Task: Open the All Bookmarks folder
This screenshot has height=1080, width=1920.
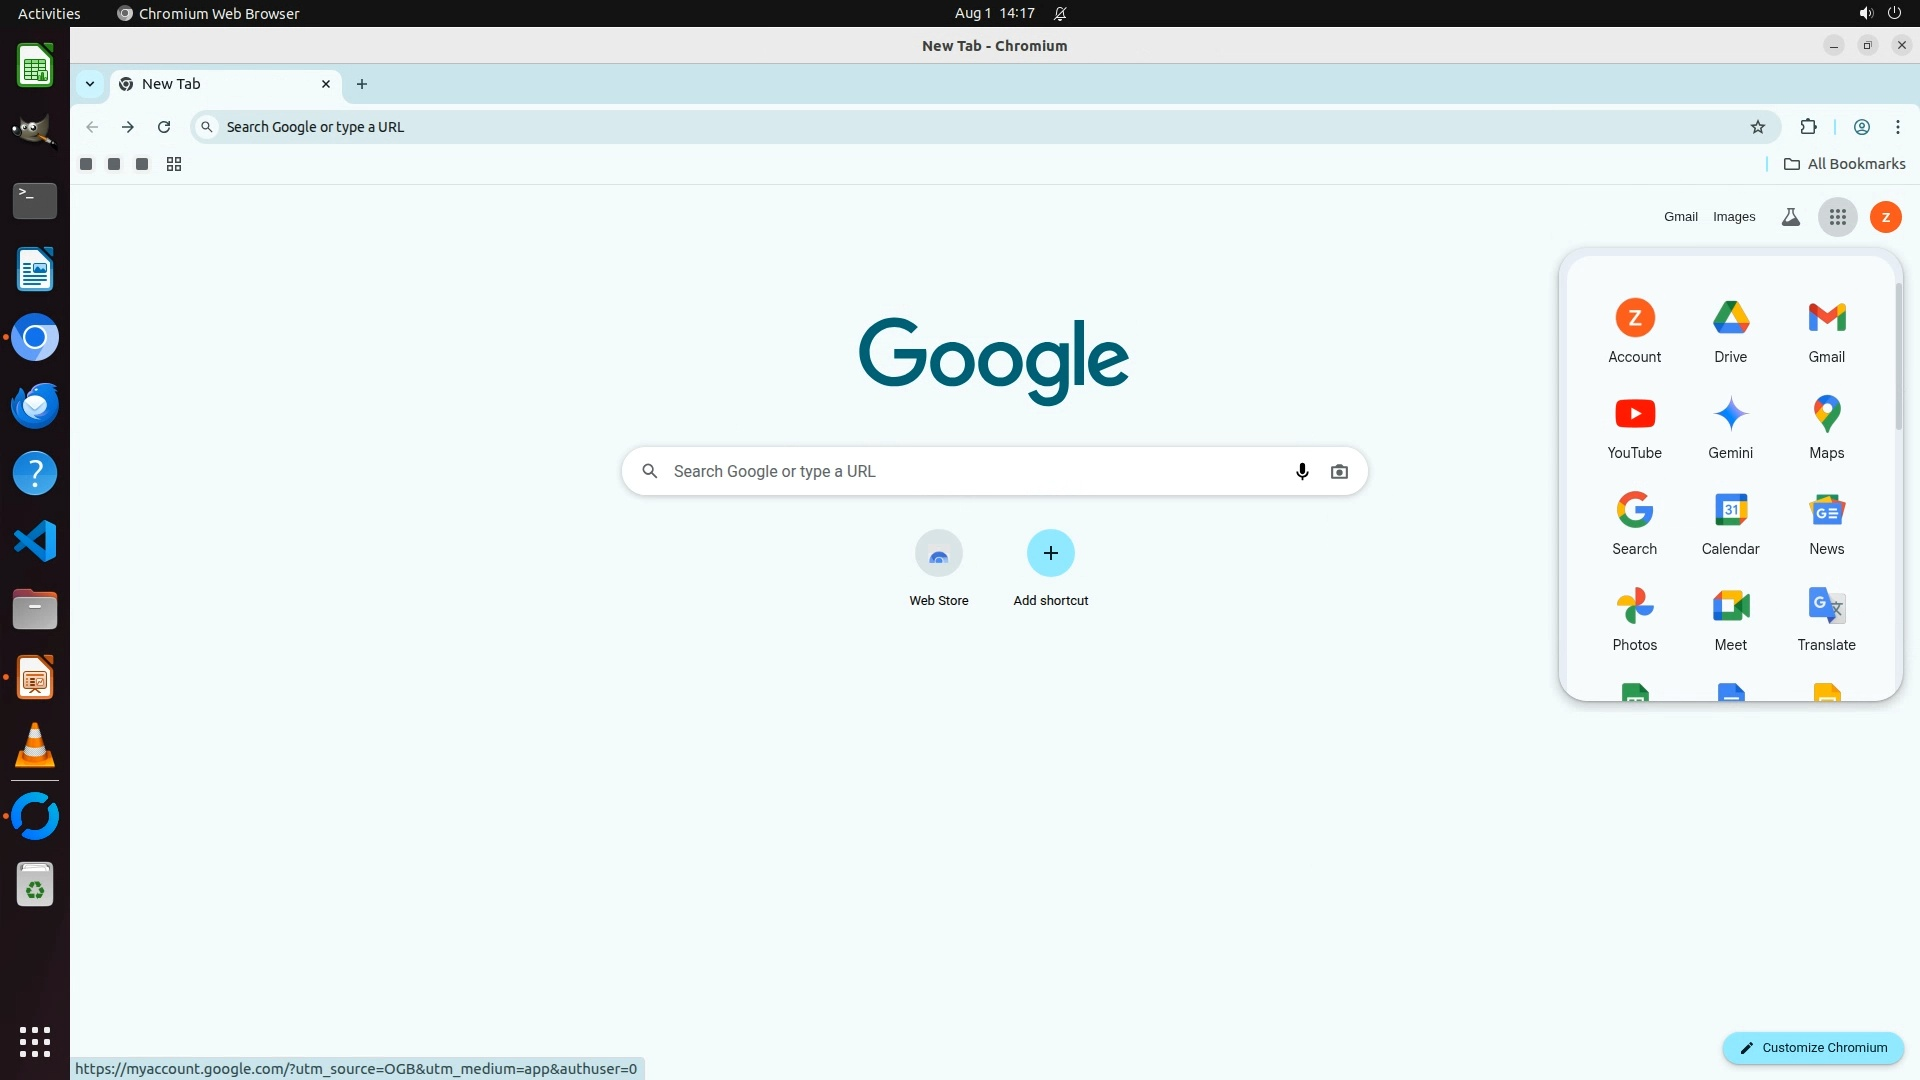Action: [1844, 164]
